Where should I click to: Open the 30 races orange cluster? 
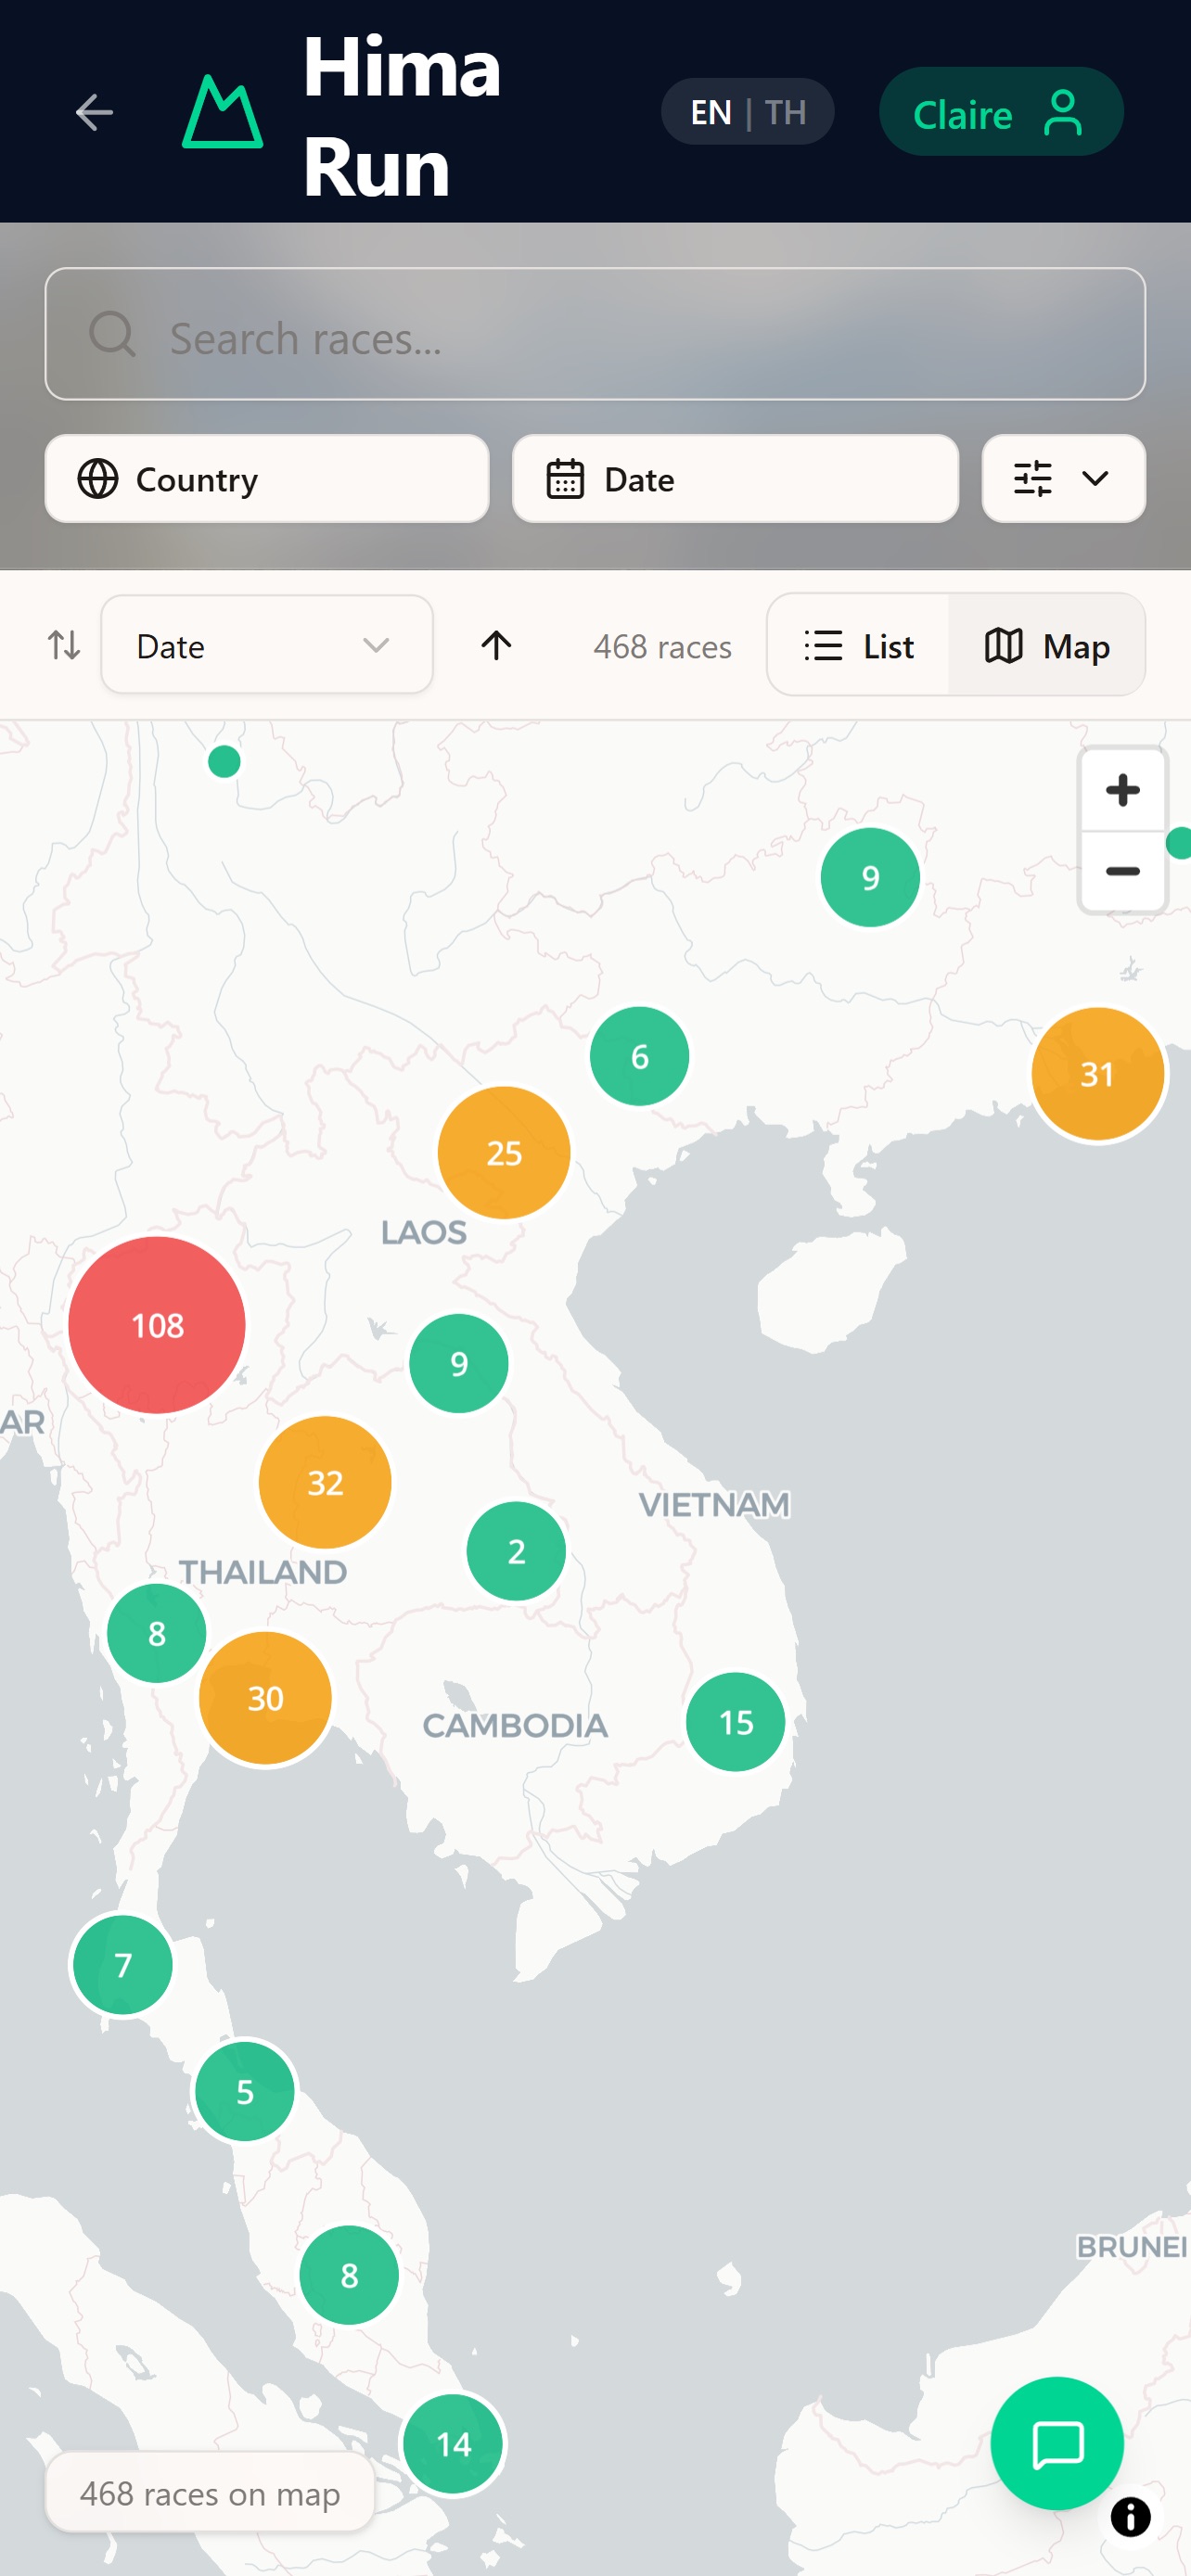pyautogui.click(x=265, y=1697)
